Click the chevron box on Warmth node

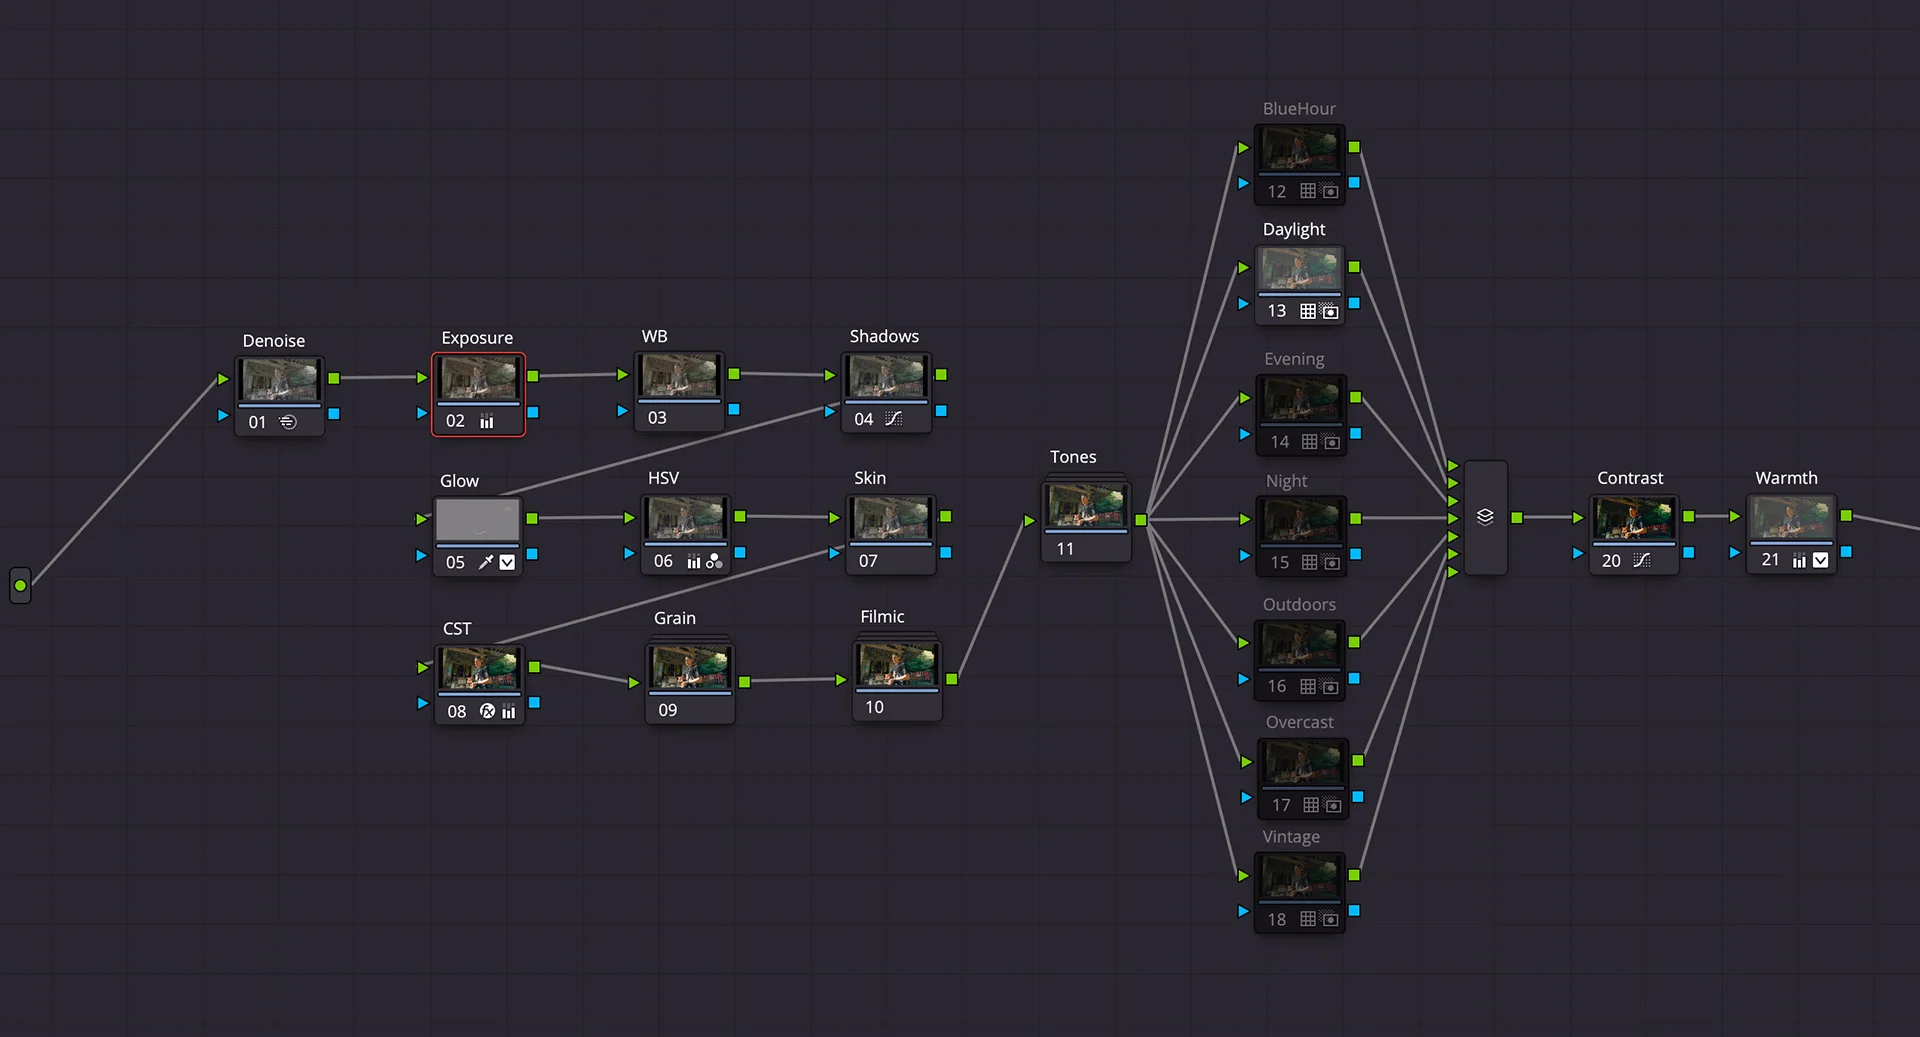click(x=1820, y=560)
